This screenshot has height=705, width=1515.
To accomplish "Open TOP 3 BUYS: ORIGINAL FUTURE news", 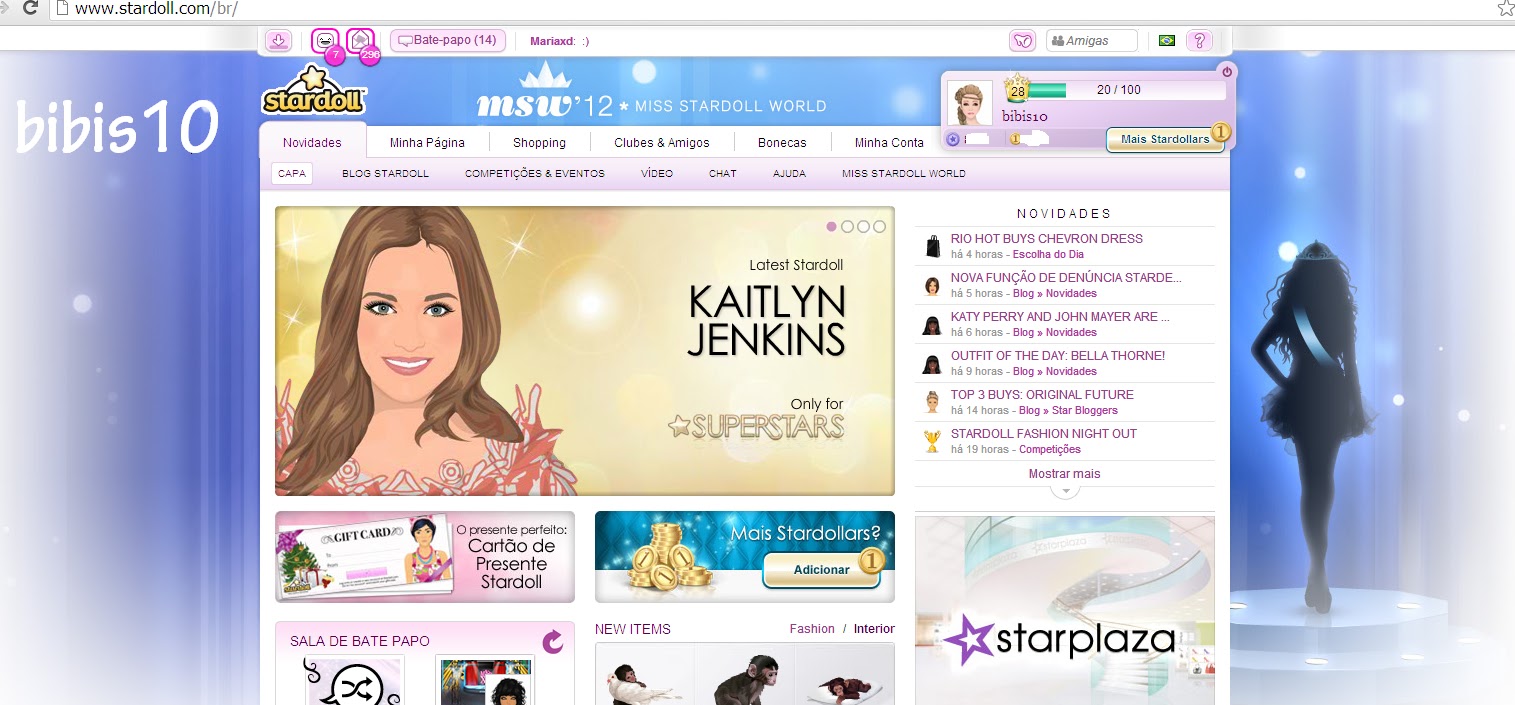I will click(1042, 395).
